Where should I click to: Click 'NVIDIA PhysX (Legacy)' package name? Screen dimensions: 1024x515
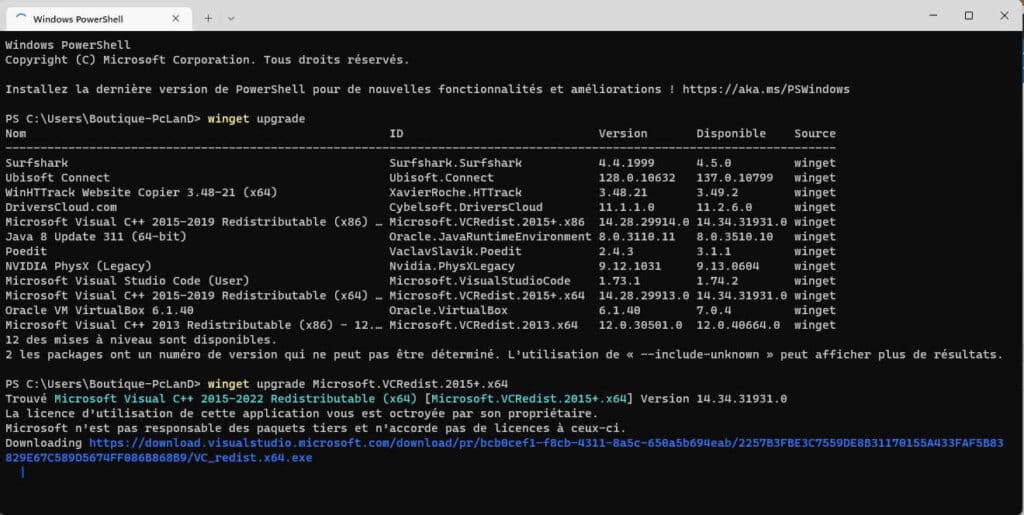(78, 266)
